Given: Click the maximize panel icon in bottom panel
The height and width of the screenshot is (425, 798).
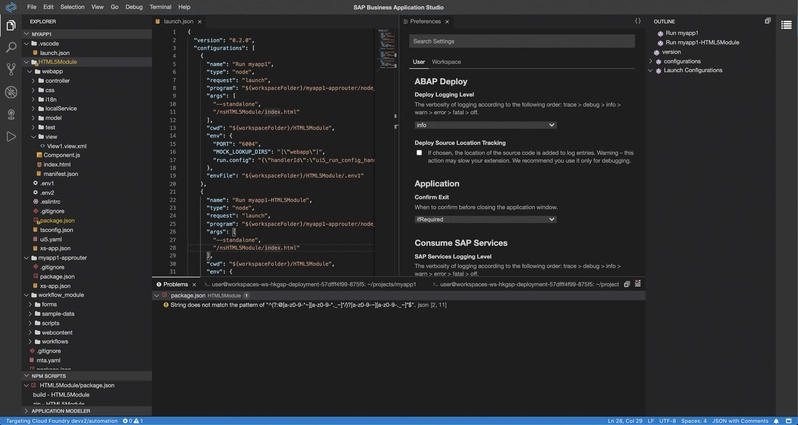Looking at the screenshot, I should coord(637,284).
